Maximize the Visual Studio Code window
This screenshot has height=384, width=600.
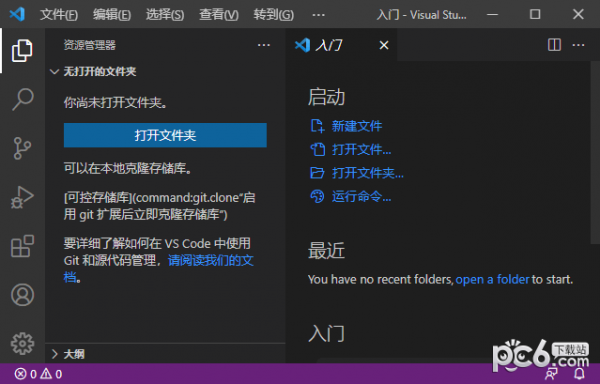coord(535,15)
